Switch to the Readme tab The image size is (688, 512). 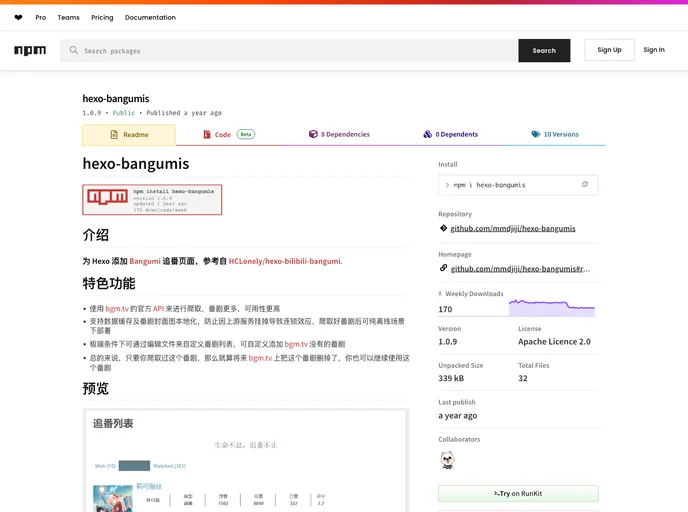pyautogui.click(x=129, y=135)
